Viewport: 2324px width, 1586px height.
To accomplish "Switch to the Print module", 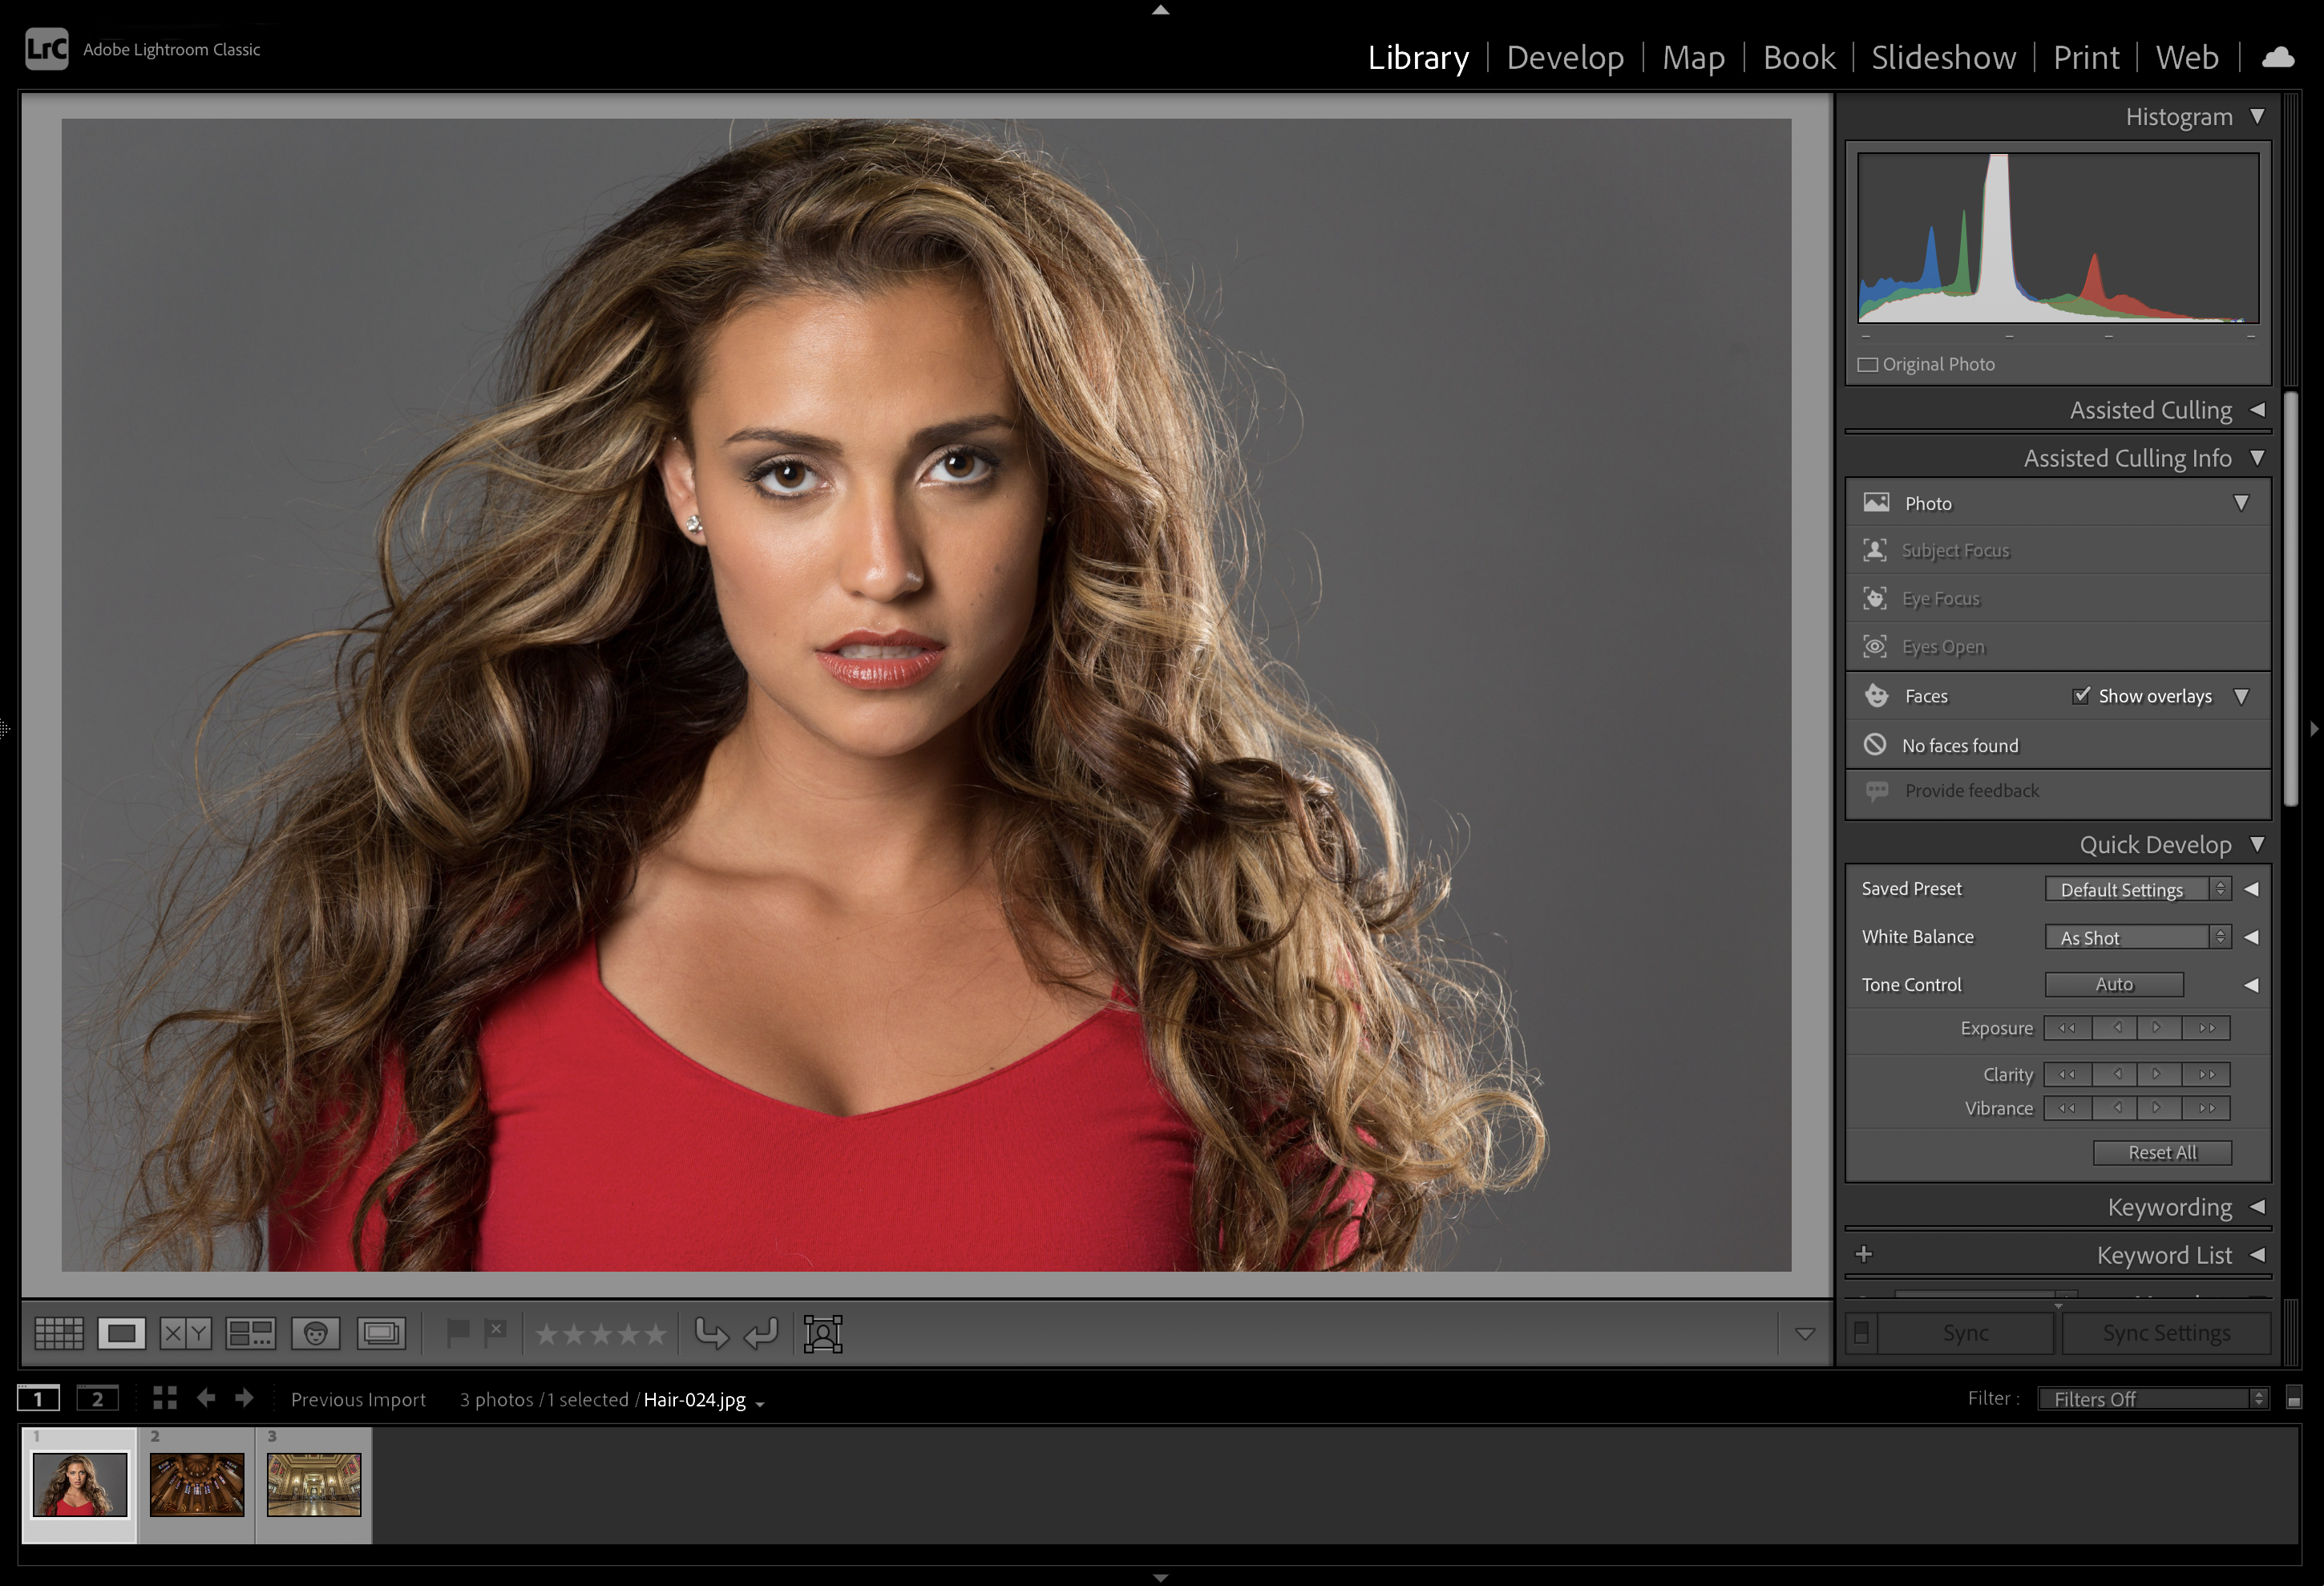I will [x=2086, y=57].
